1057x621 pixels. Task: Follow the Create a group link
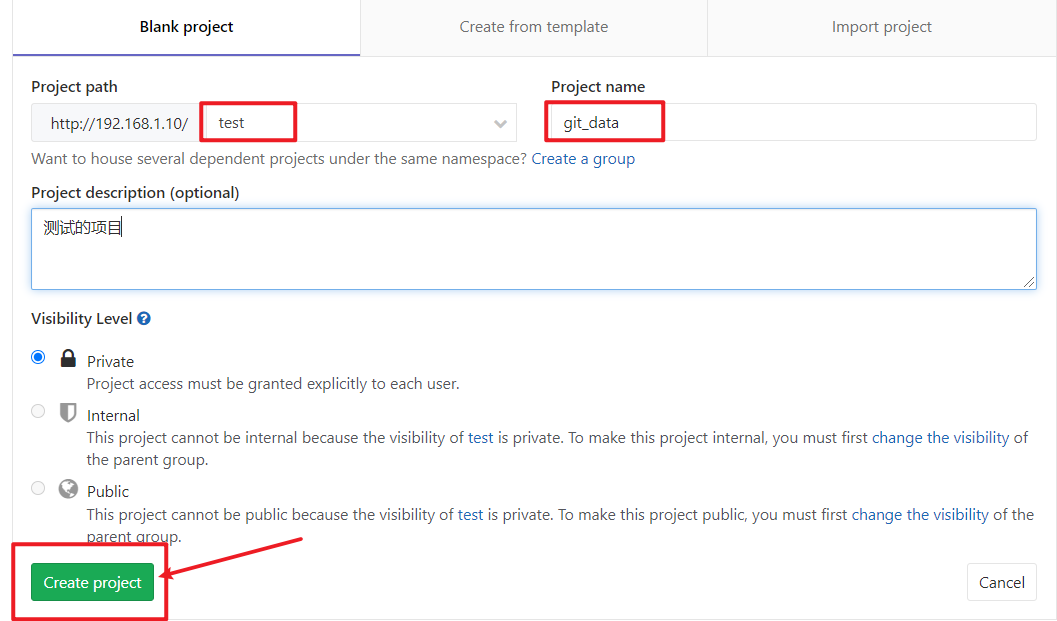(583, 159)
